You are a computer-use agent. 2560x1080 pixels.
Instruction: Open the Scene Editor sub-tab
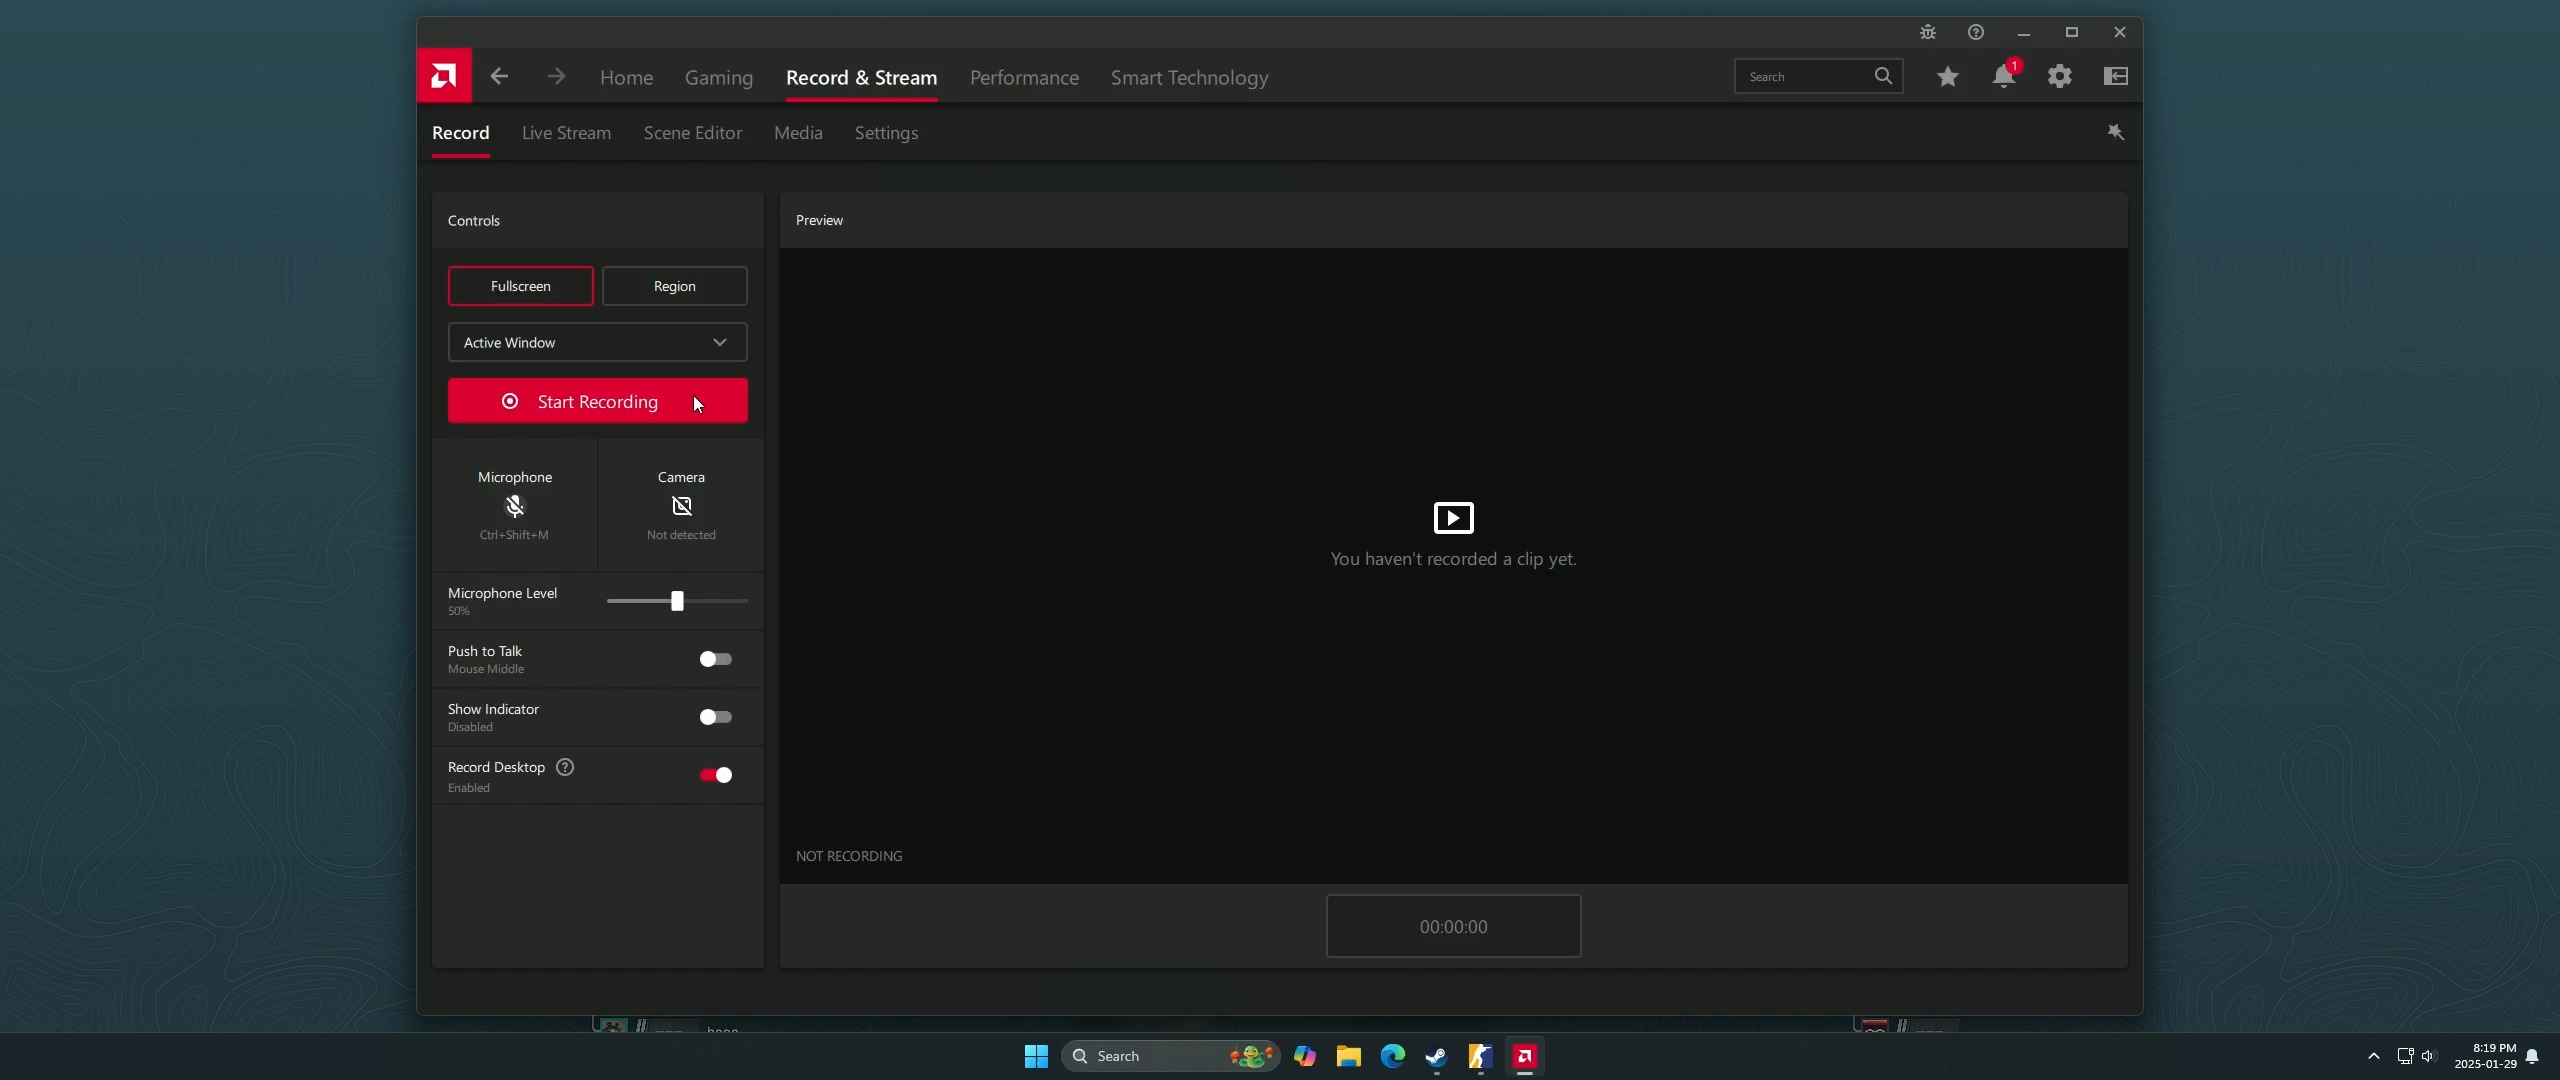coord(692,133)
